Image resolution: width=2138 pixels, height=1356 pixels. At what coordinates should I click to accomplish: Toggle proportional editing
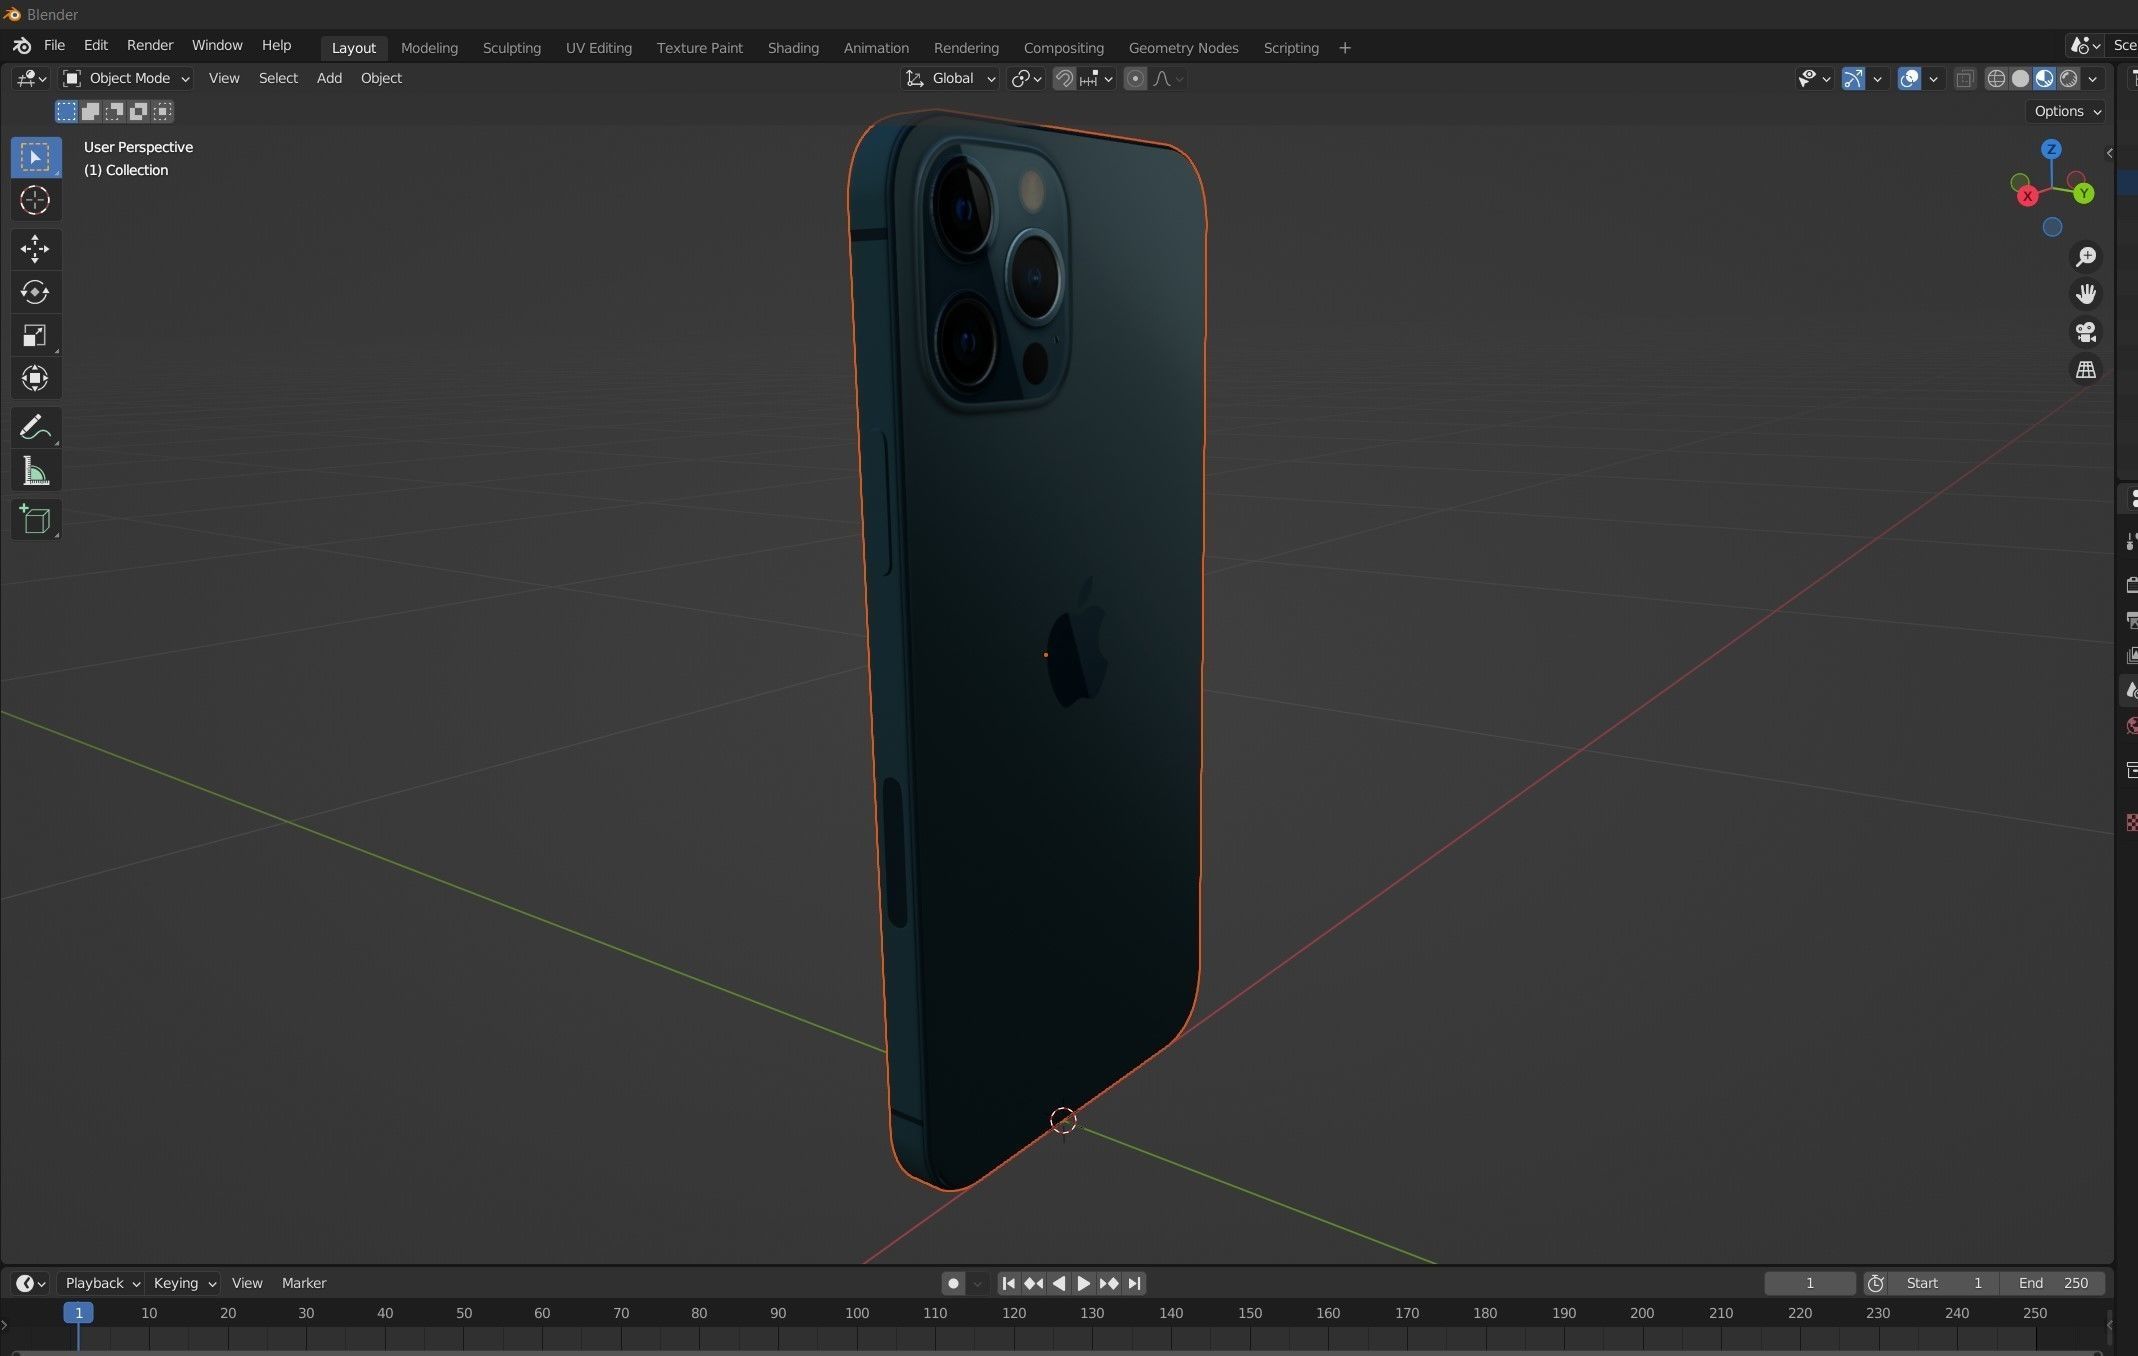tap(1135, 79)
